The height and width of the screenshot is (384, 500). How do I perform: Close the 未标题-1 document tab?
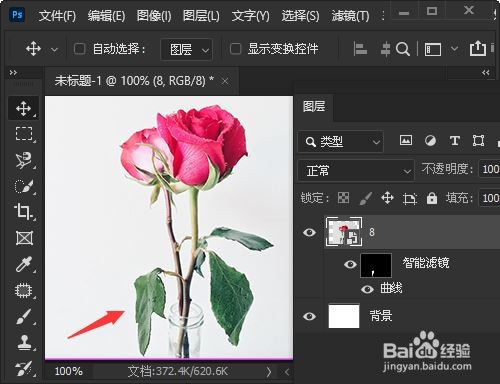point(225,81)
